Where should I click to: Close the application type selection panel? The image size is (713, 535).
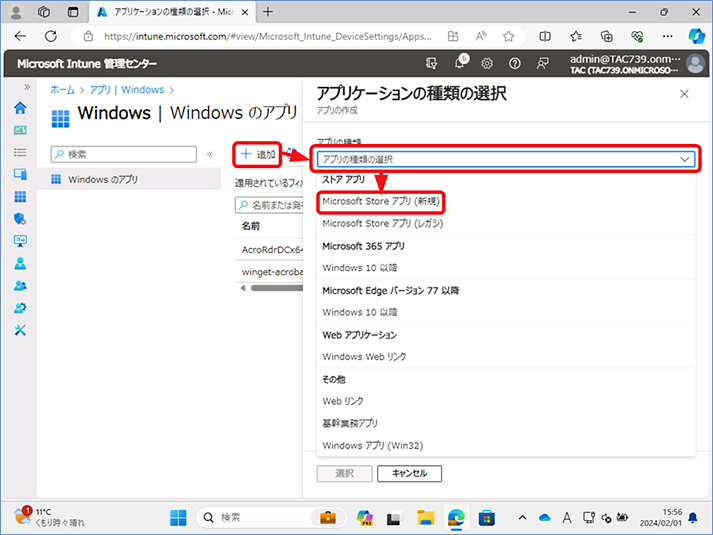(684, 94)
